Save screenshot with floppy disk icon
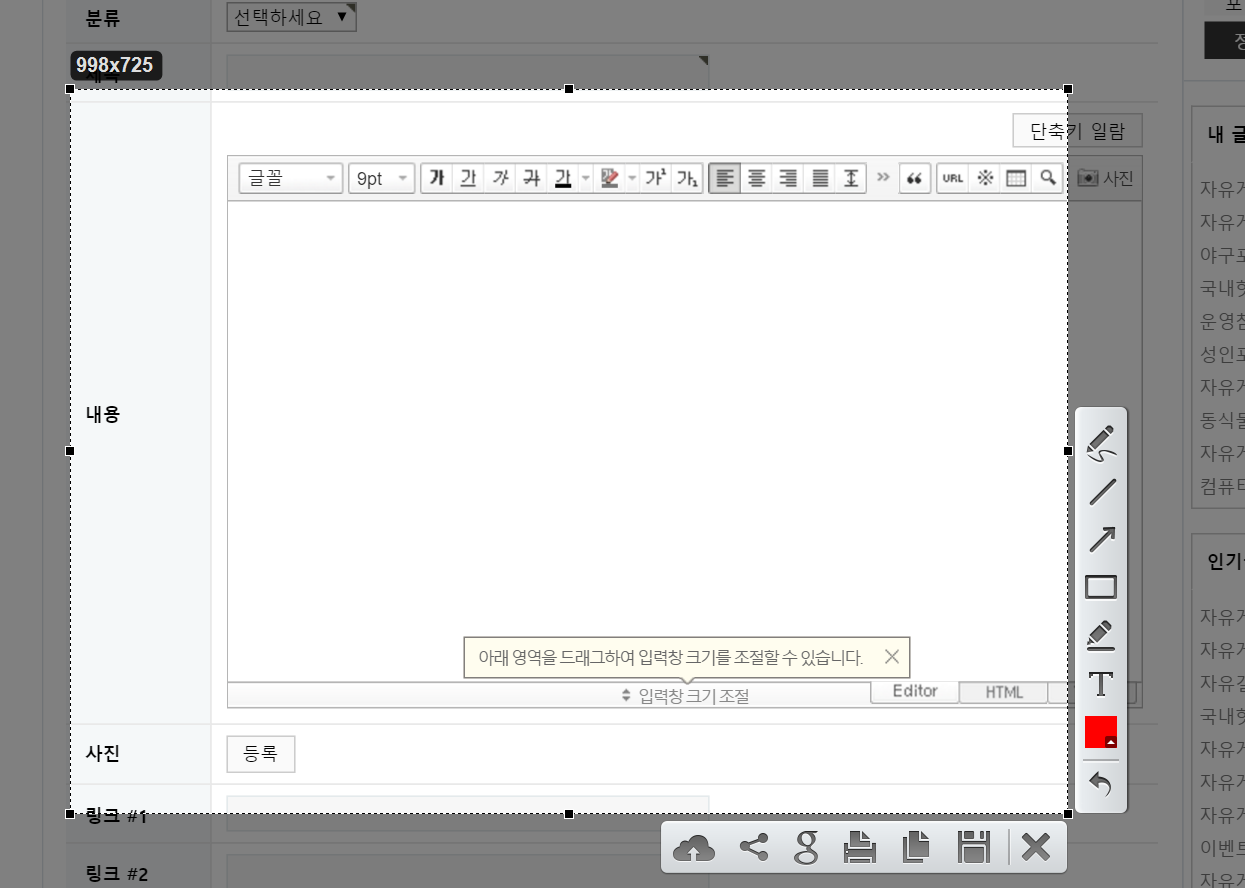 [973, 848]
